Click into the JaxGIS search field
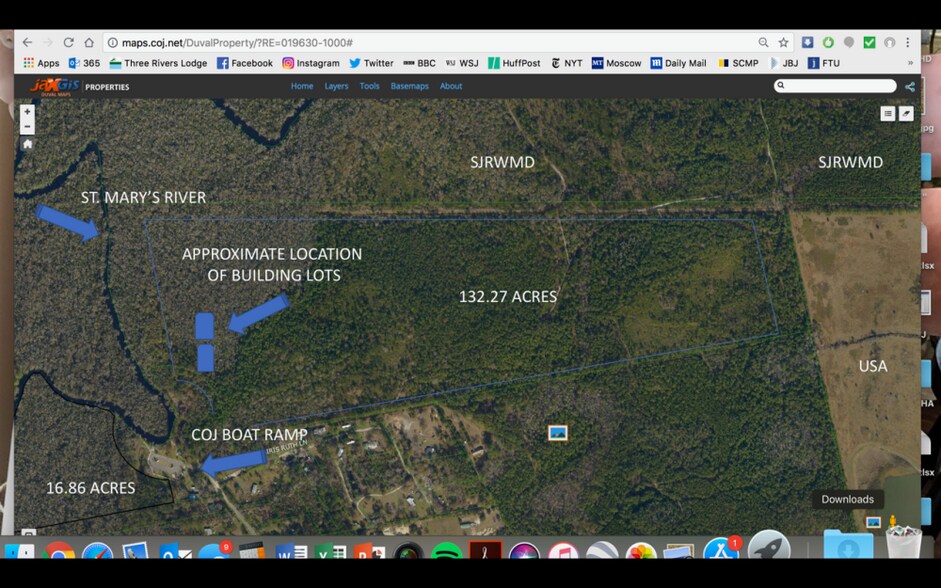 [836, 86]
